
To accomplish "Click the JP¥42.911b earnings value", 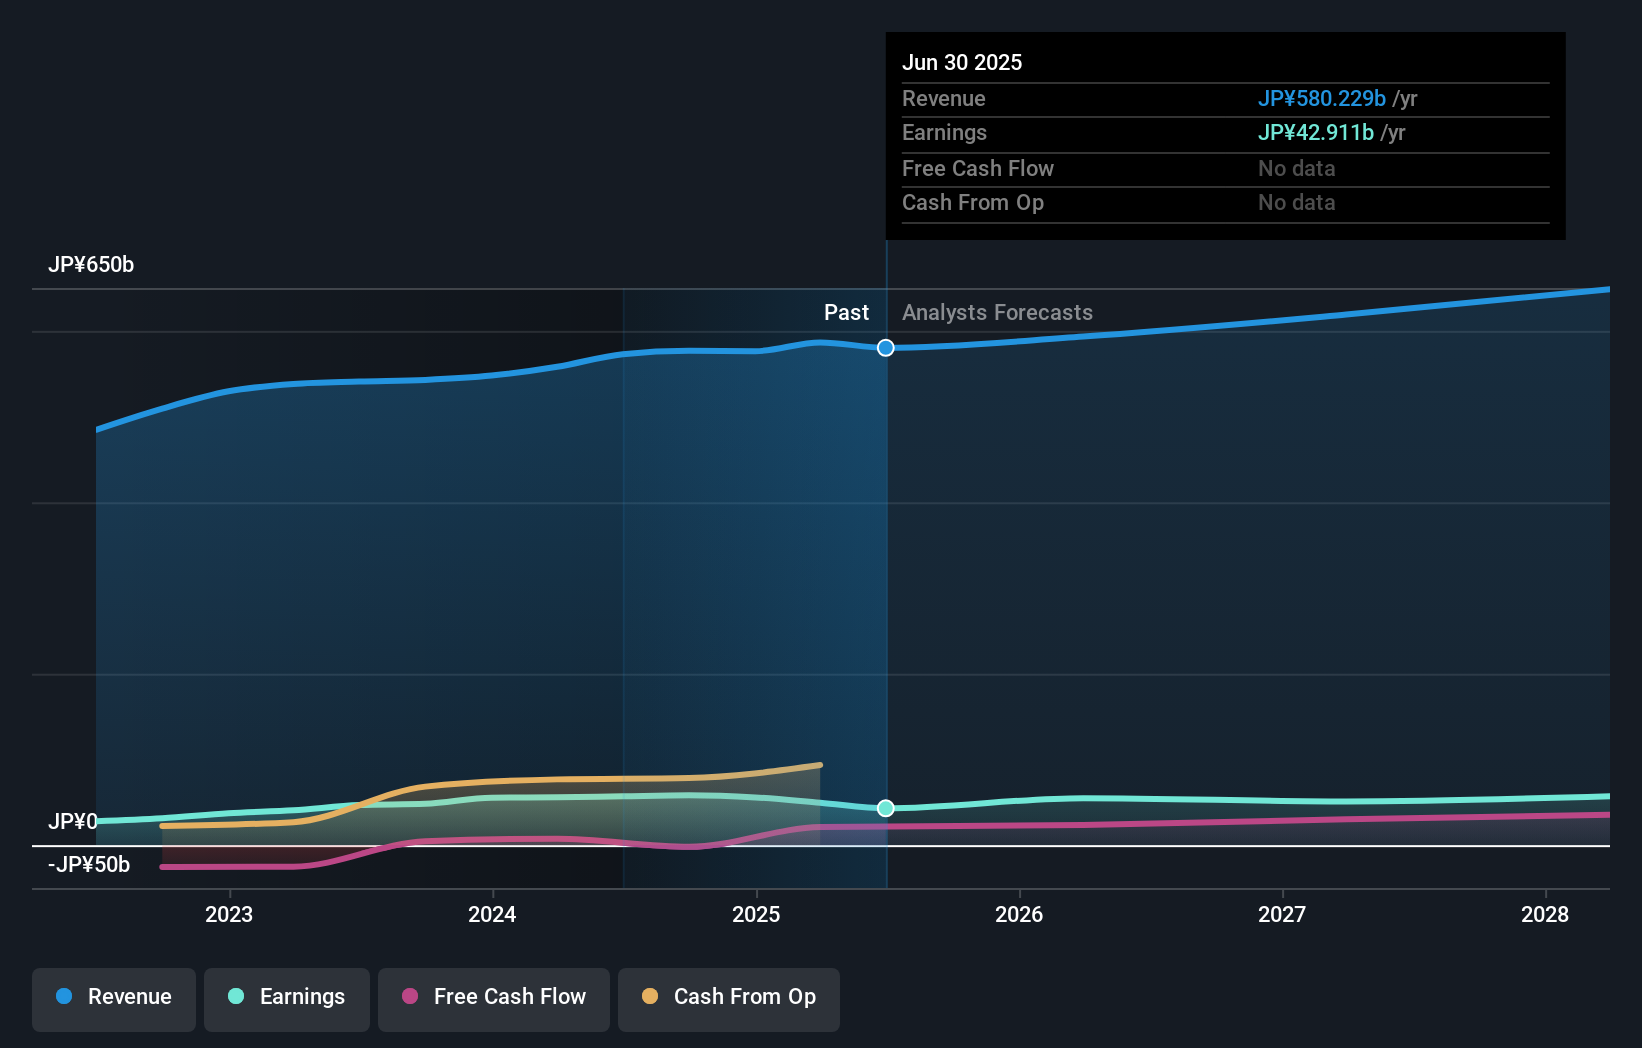I will (1316, 133).
